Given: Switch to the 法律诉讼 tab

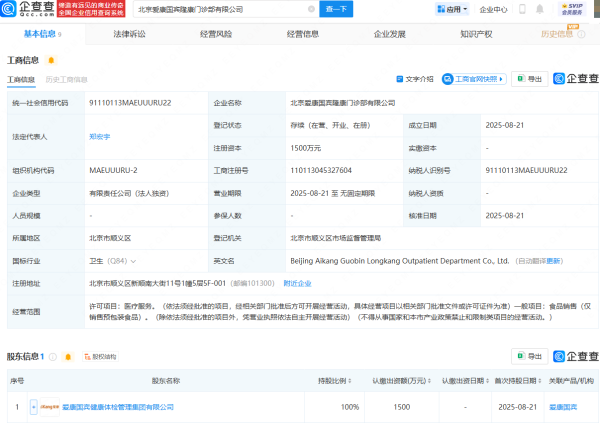Looking at the screenshot, I should click(131, 33).
